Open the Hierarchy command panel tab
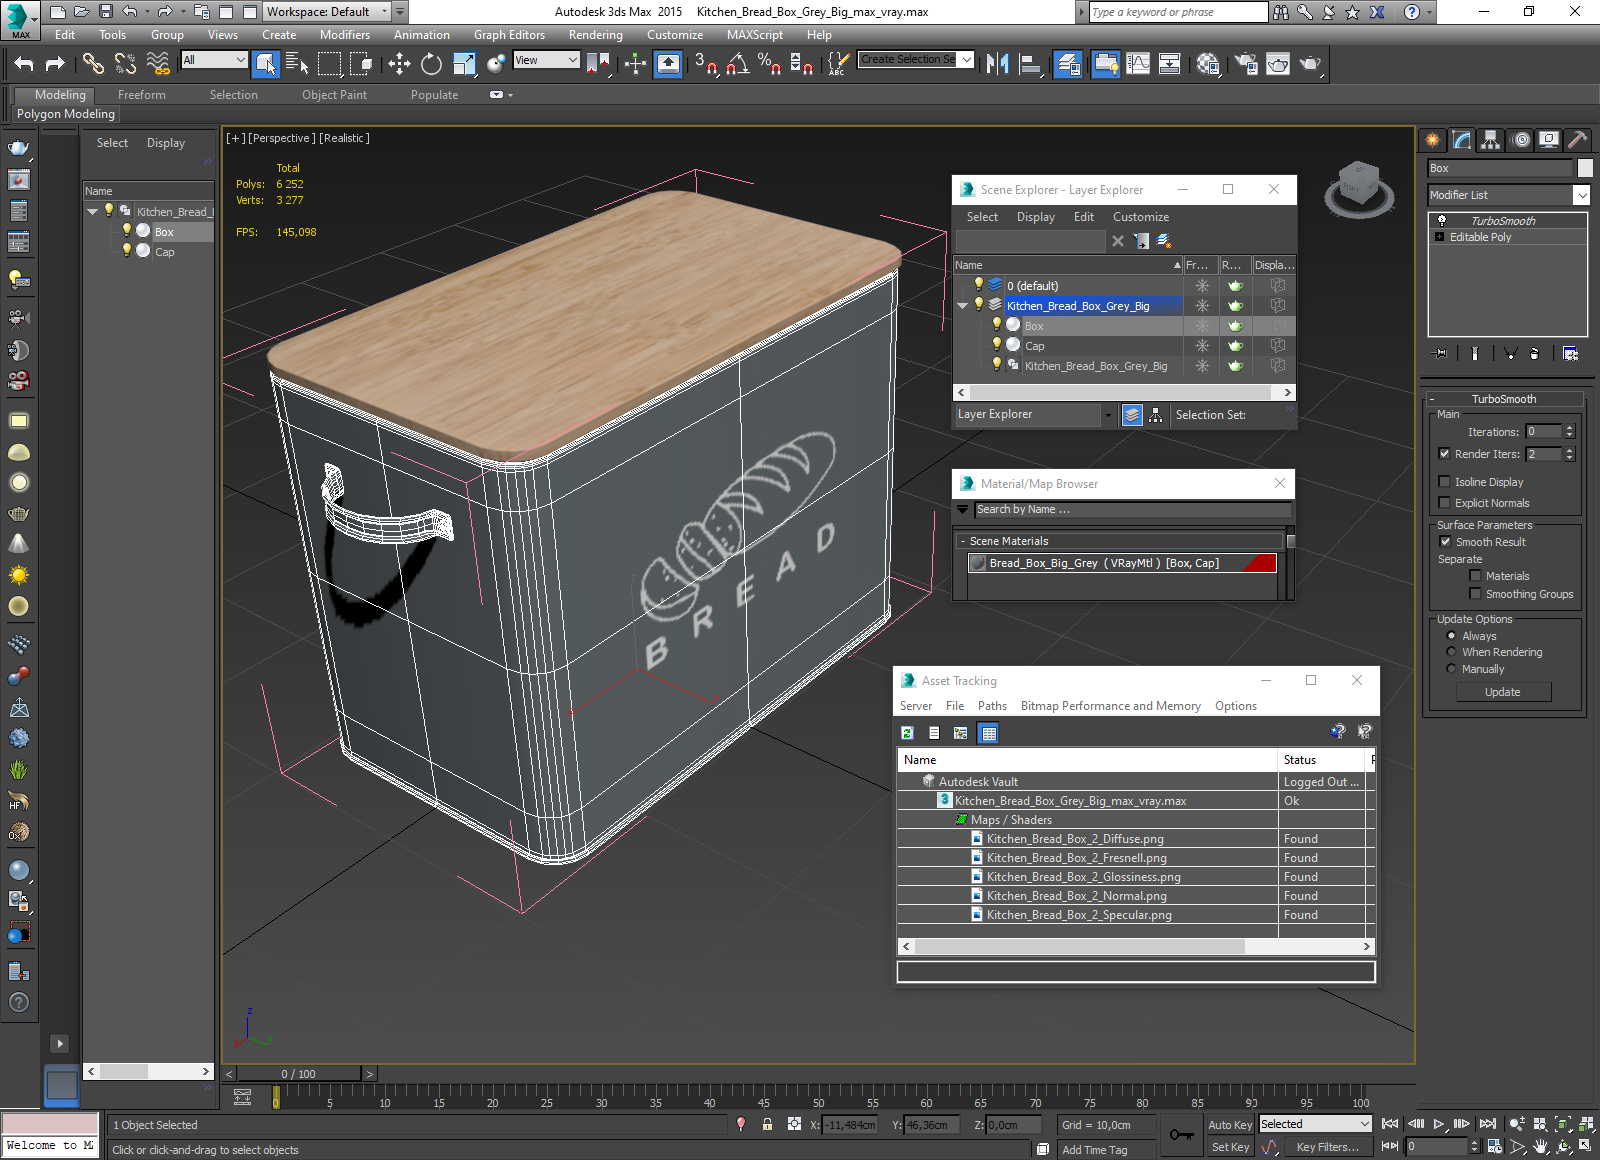The height and width of the screenshot is (1160, 1600). [x=1491, y=140]
